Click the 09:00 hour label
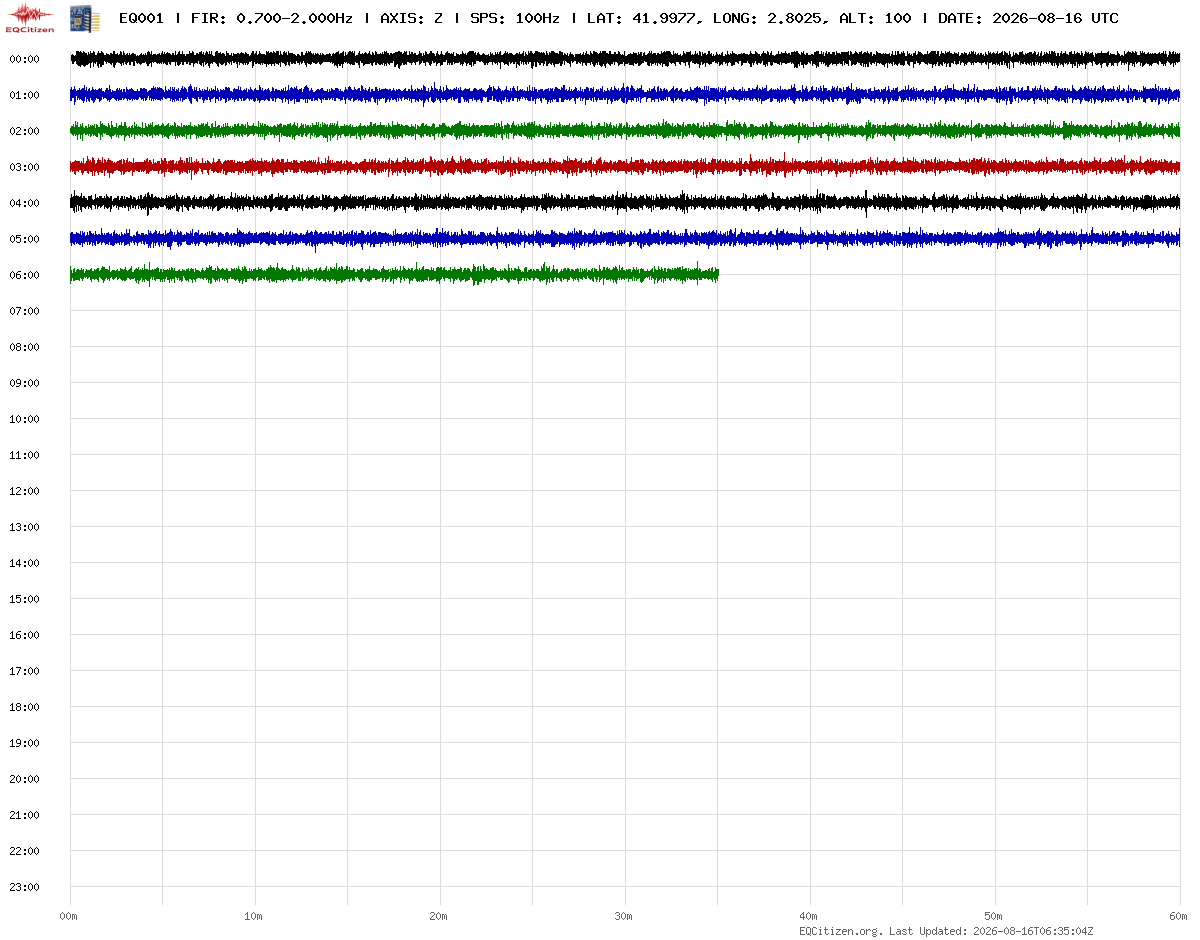Screen dimensions: 1200x940 point(24,383)
